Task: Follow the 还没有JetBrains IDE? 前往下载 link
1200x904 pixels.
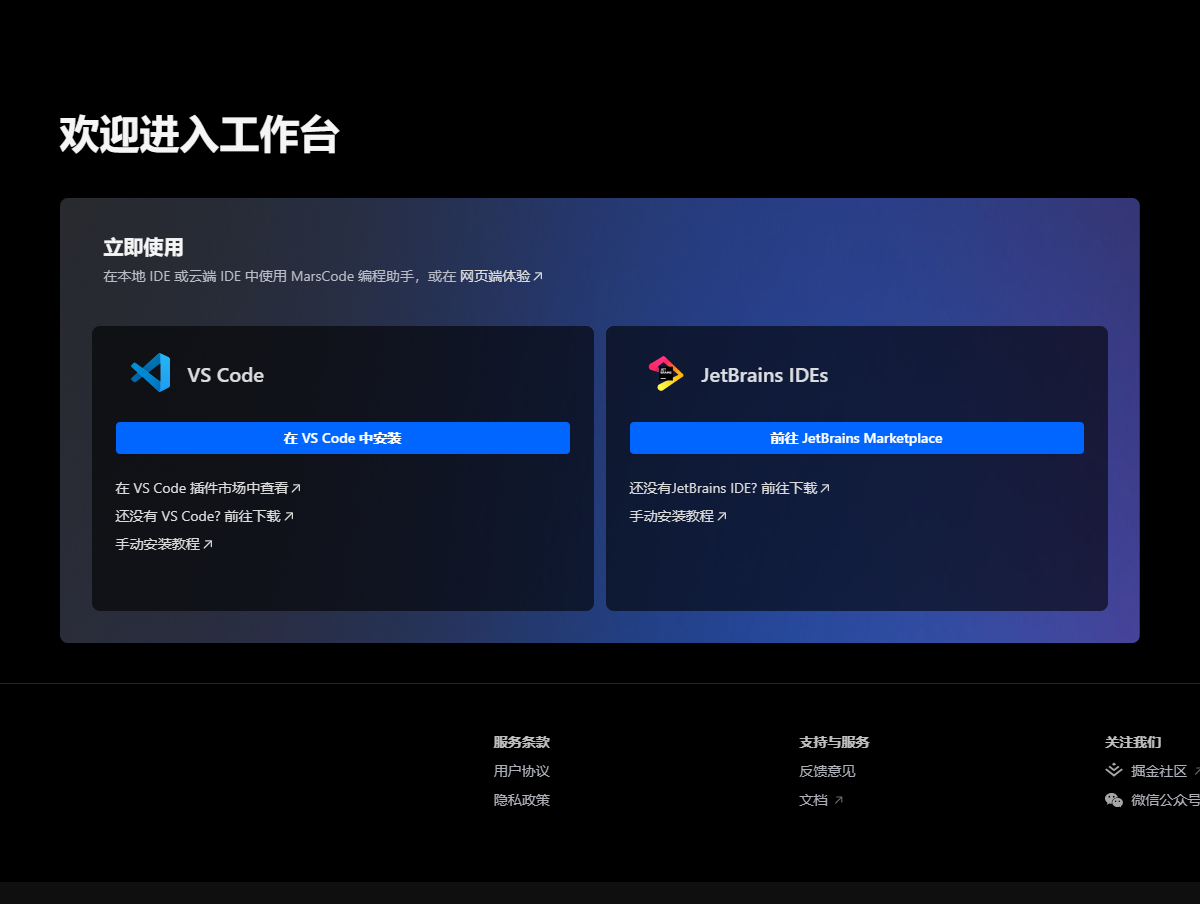Action: (729, 488)
